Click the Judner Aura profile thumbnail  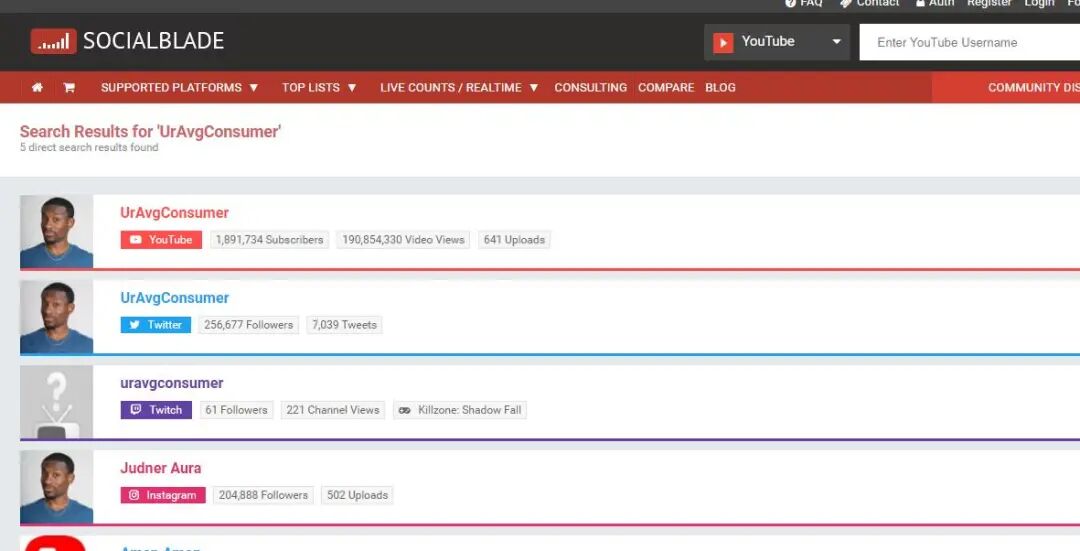(56, 487)
